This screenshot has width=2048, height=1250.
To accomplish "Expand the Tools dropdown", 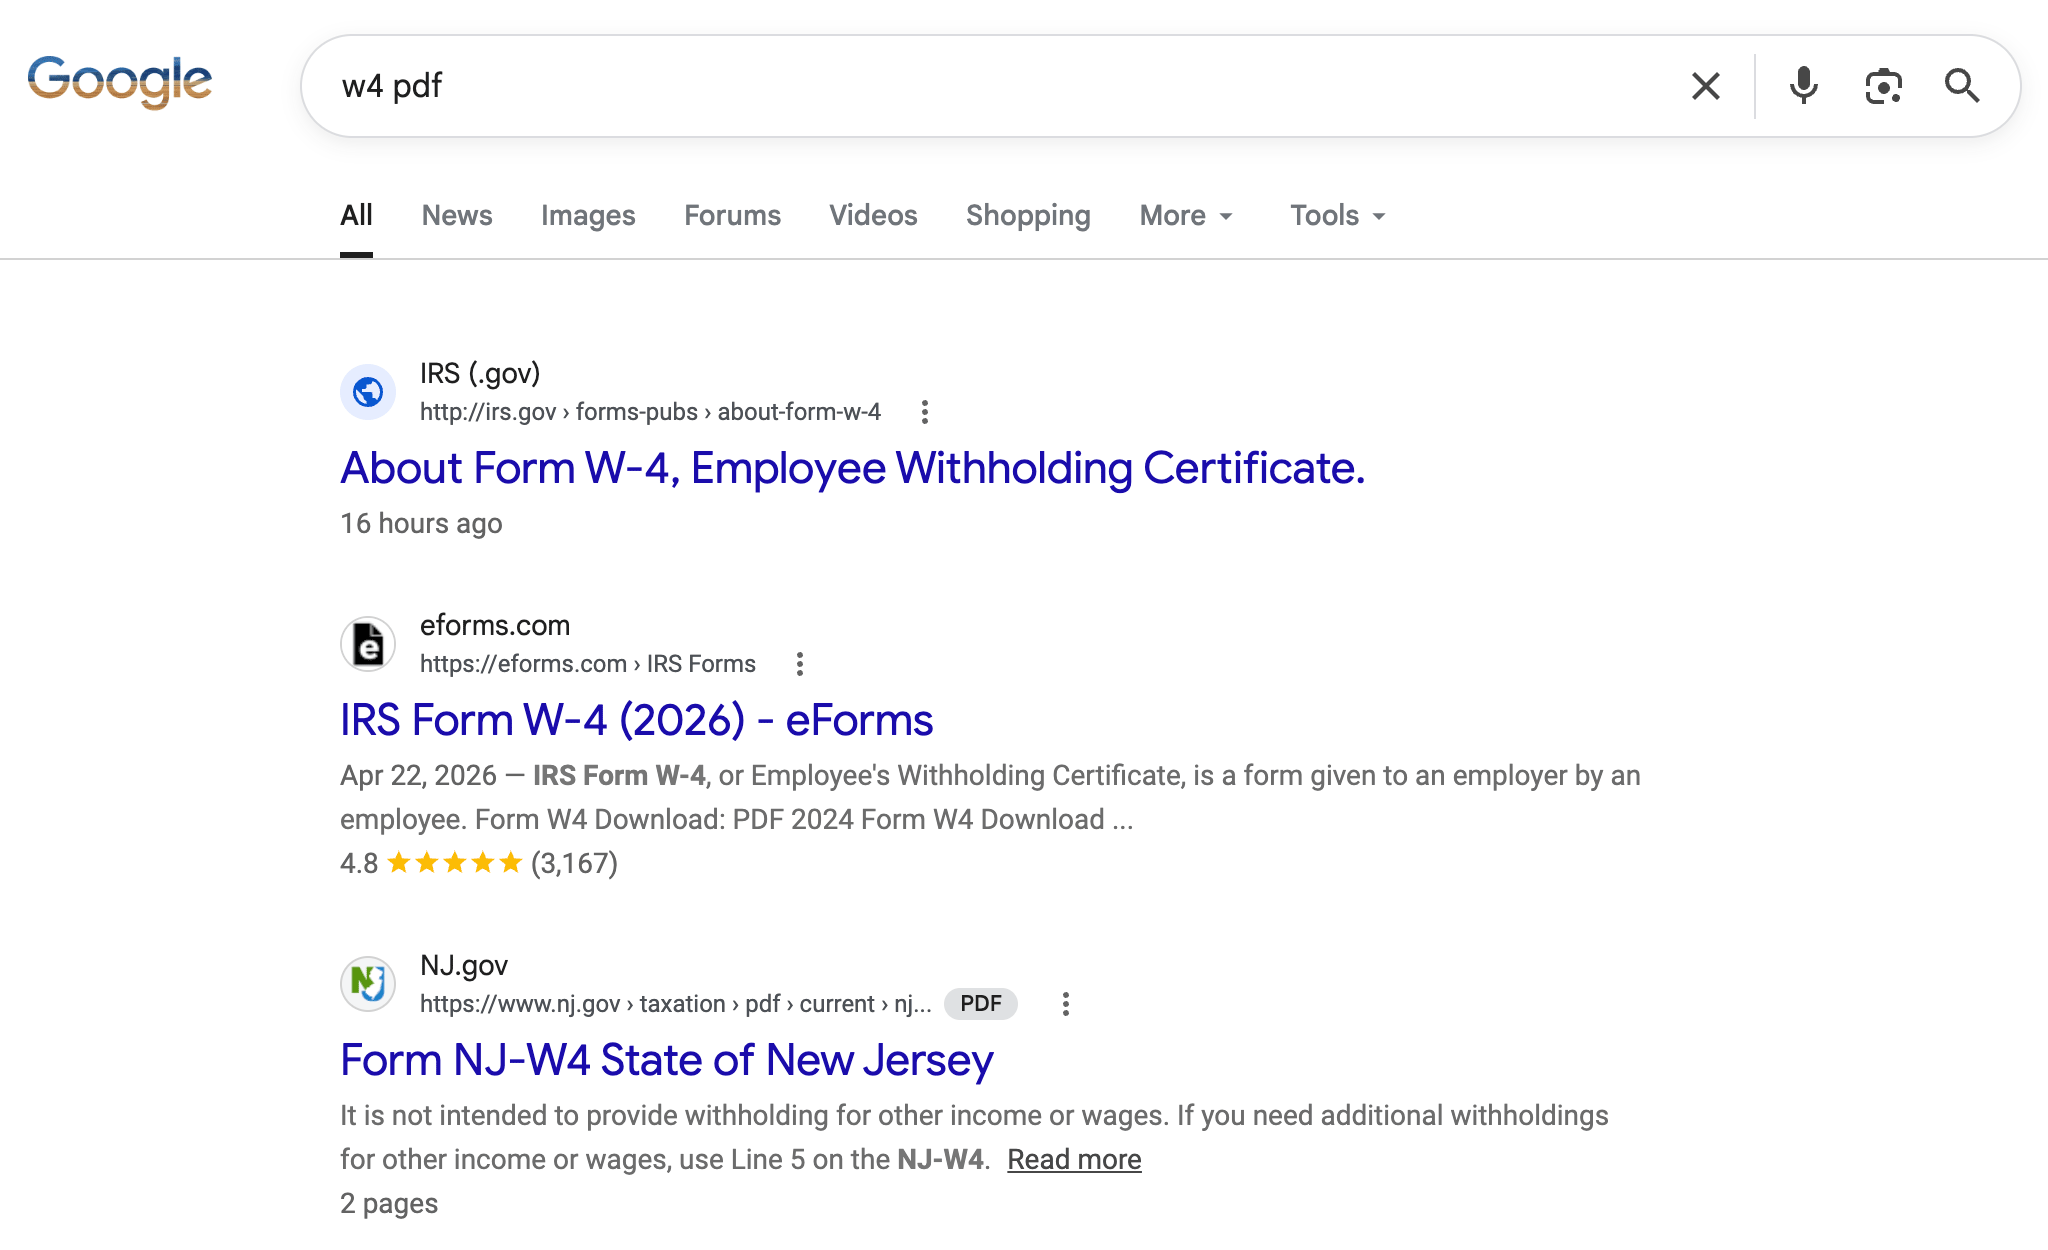I will (x=1338, y=216).
